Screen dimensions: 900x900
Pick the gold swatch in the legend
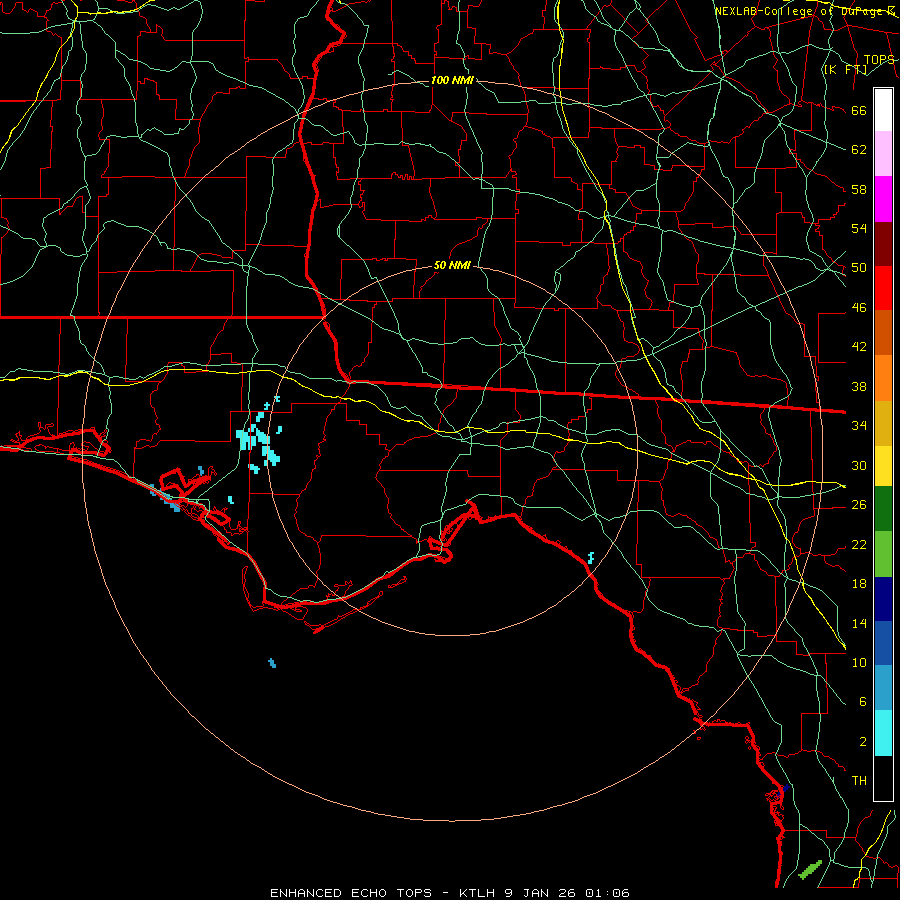(883, 424)
